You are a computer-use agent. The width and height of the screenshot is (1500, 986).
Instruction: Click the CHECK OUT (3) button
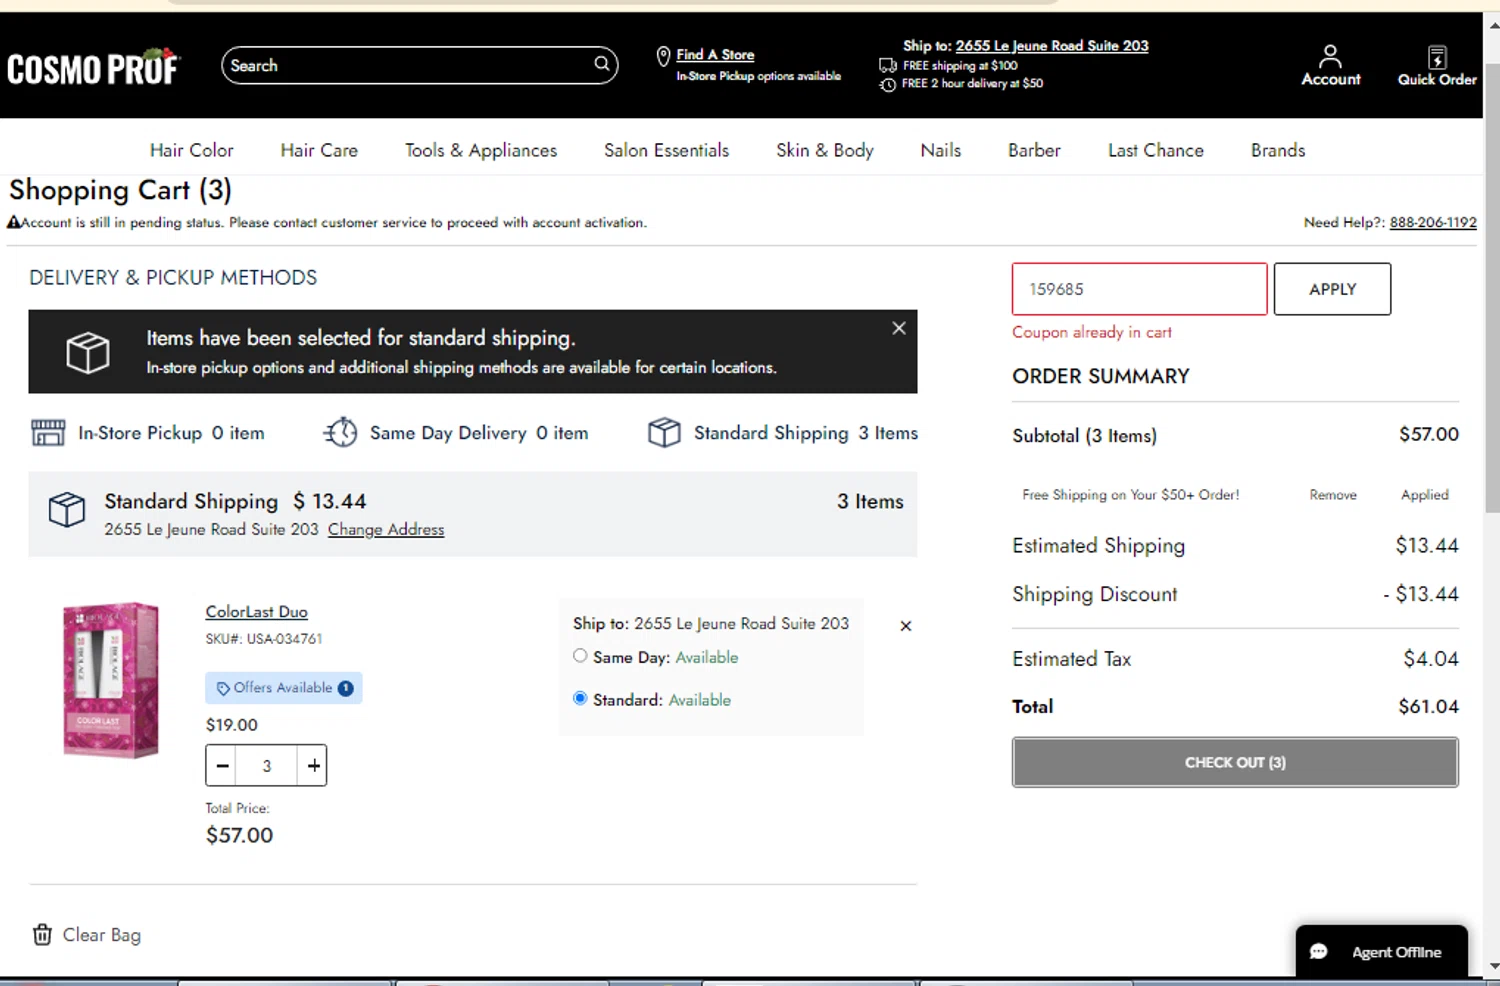click(x=1235, y=762)
